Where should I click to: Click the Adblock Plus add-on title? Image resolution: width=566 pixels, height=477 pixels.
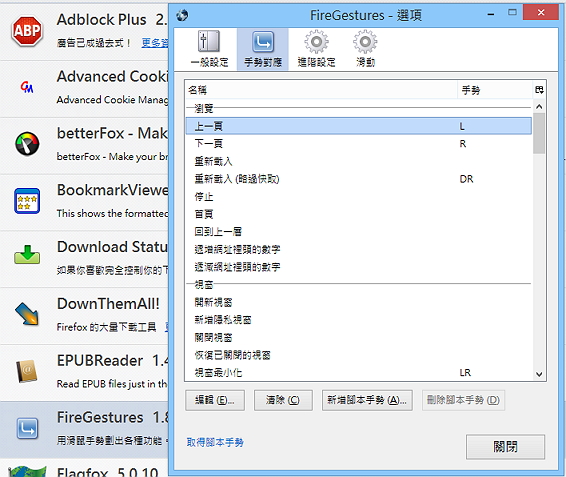pos(101,19)
